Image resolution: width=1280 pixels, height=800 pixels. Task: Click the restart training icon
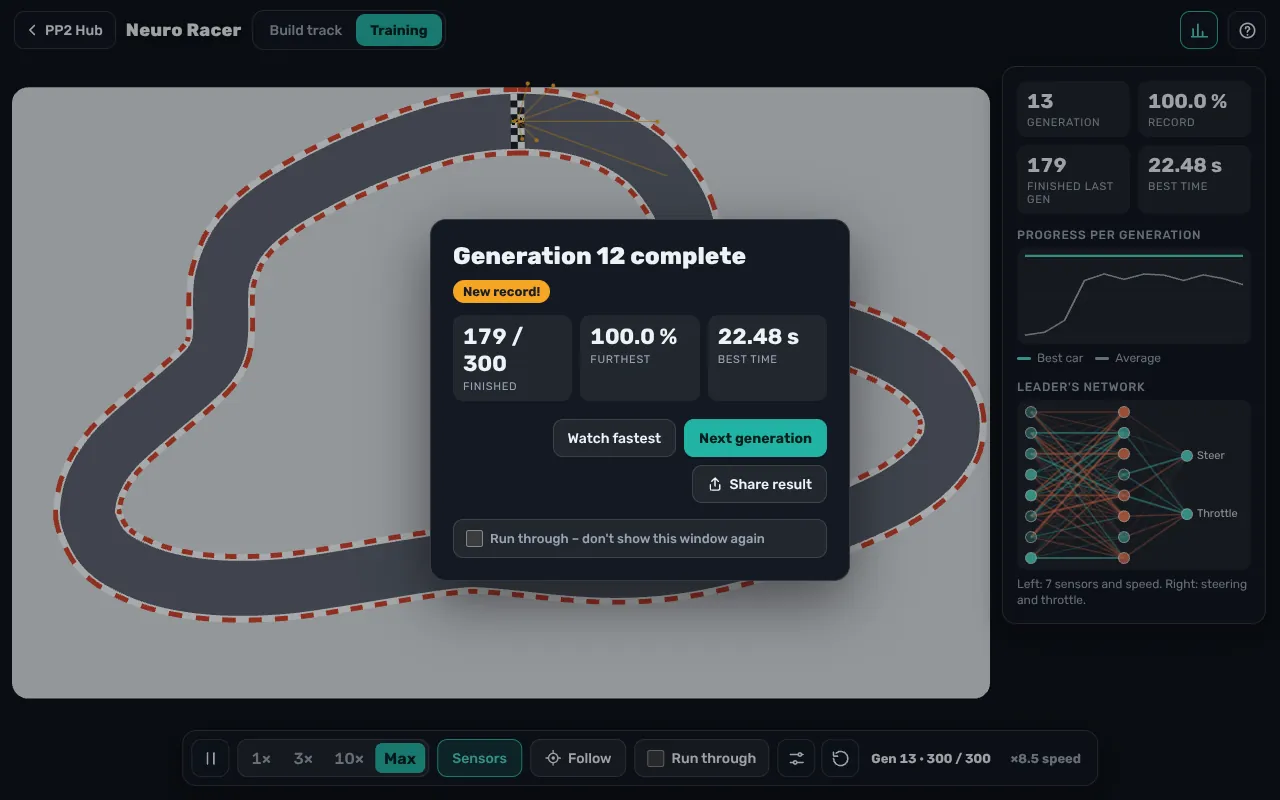click(841, 758)
